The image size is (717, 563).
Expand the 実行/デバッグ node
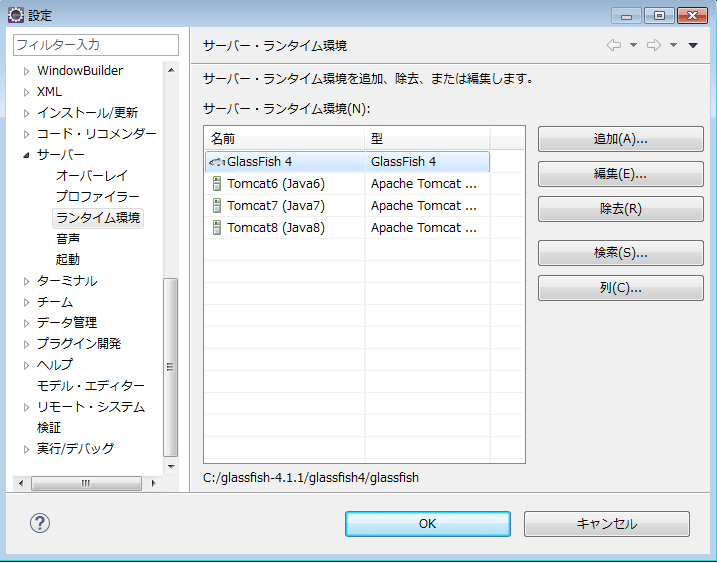(x=26, y=450)
